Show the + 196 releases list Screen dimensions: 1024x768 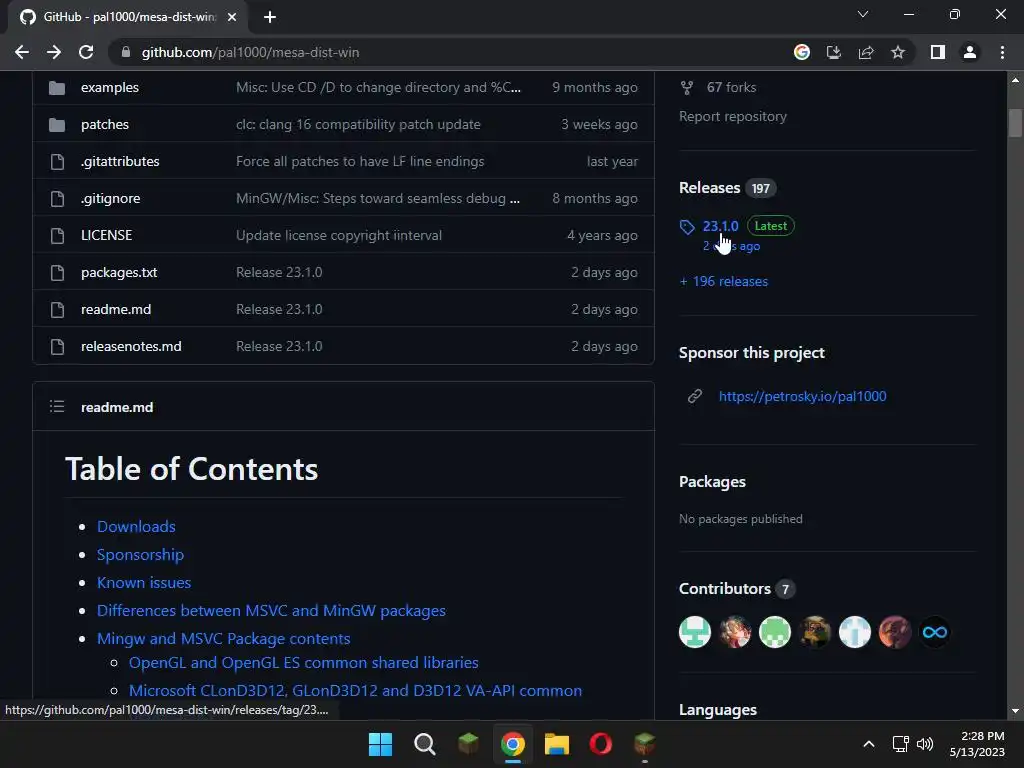(724, 281)
